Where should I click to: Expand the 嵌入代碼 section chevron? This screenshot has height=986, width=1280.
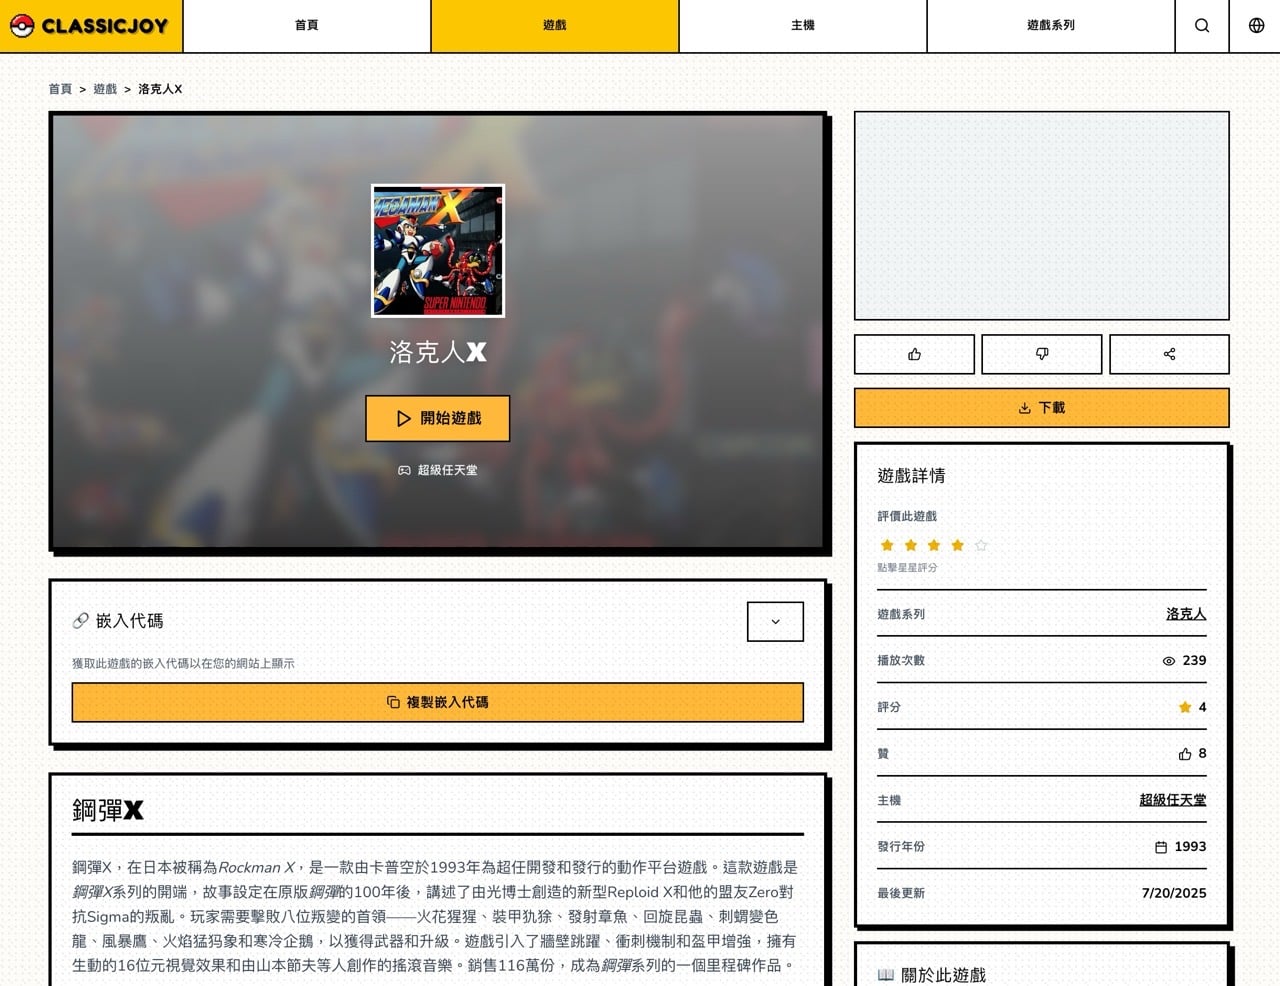point(775,621)
